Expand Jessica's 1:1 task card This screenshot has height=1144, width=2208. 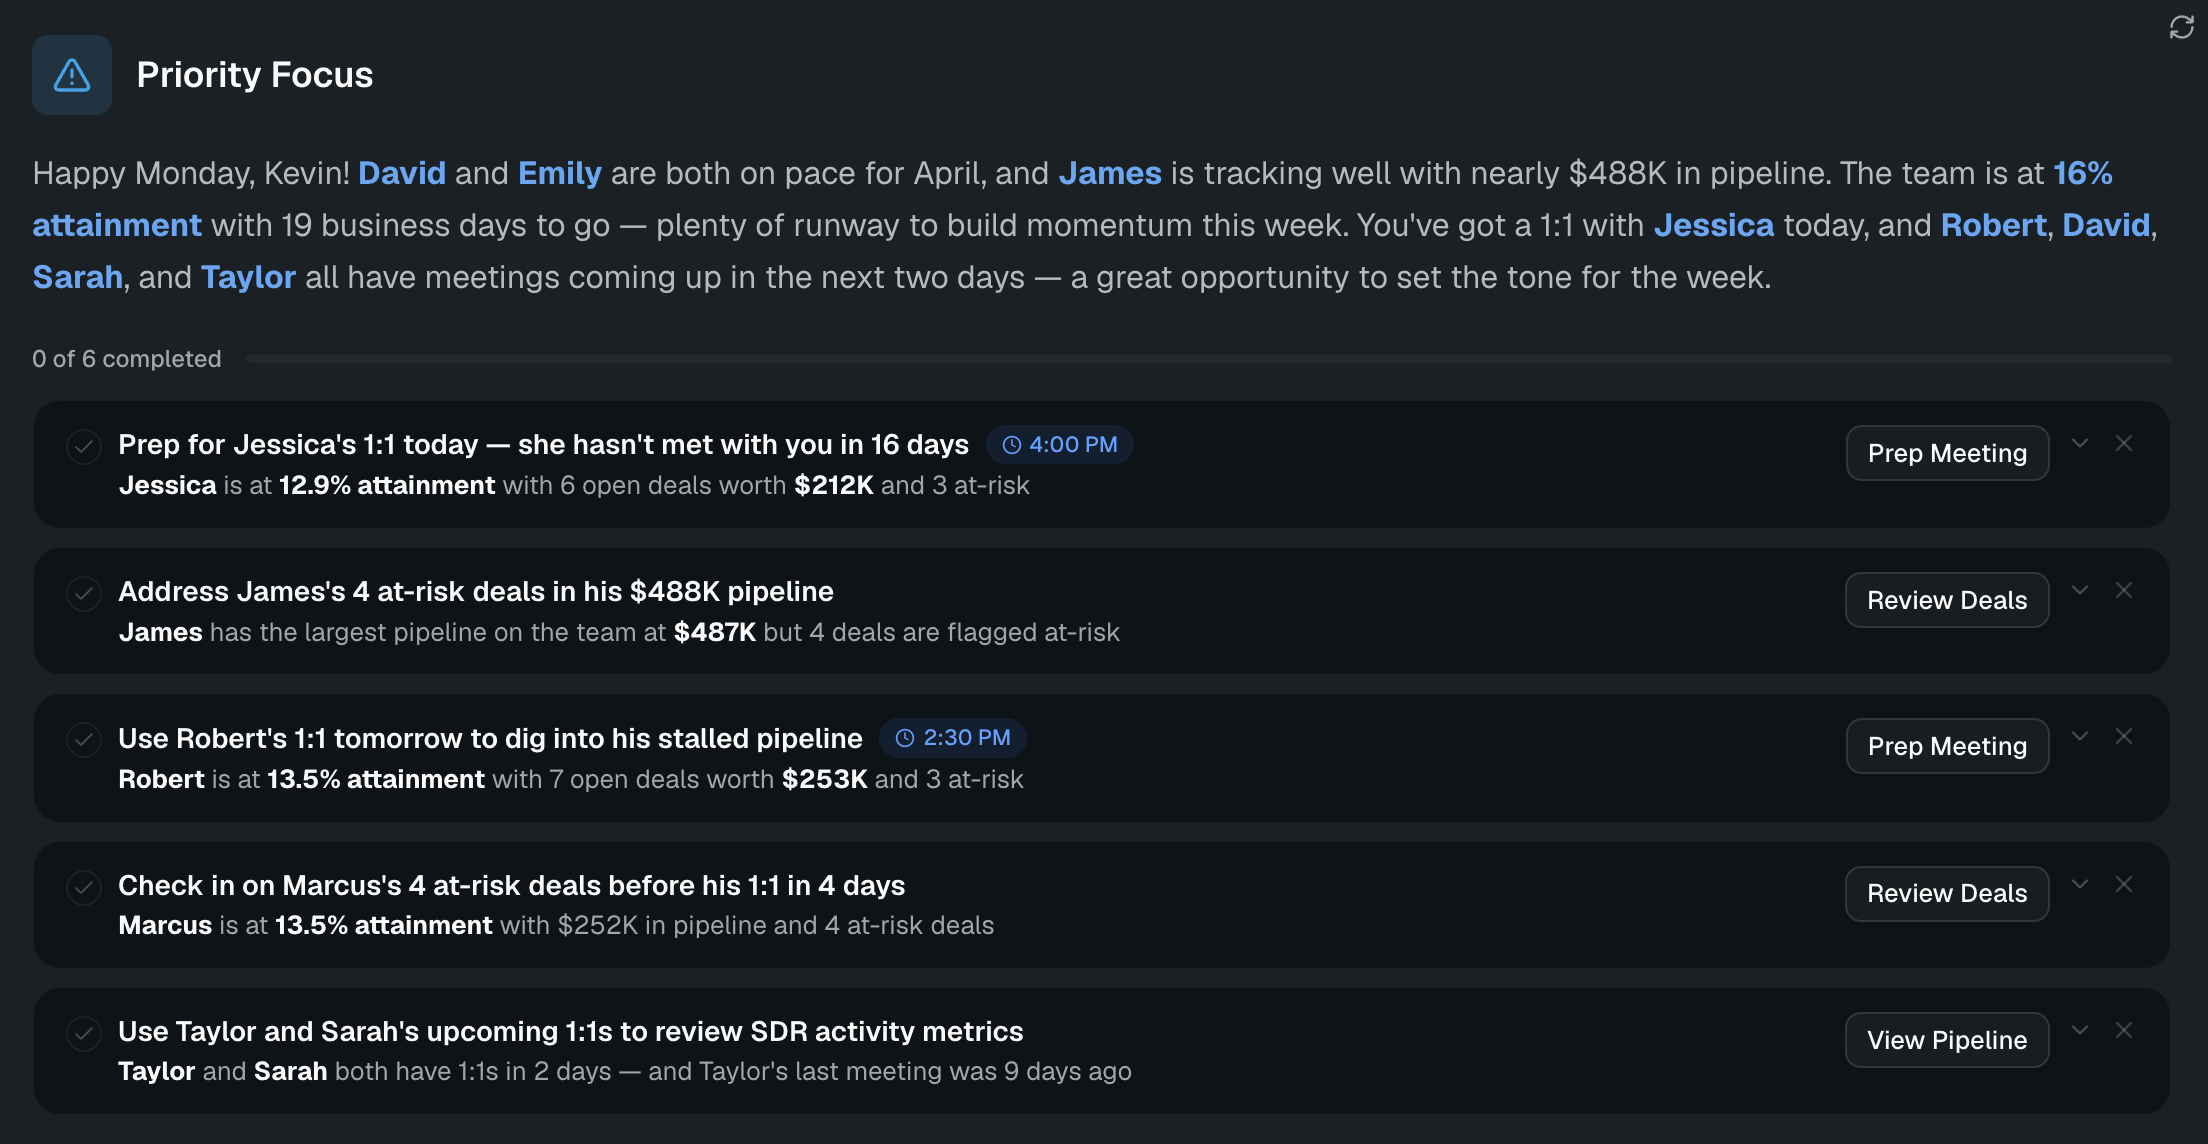(2081, 443)
